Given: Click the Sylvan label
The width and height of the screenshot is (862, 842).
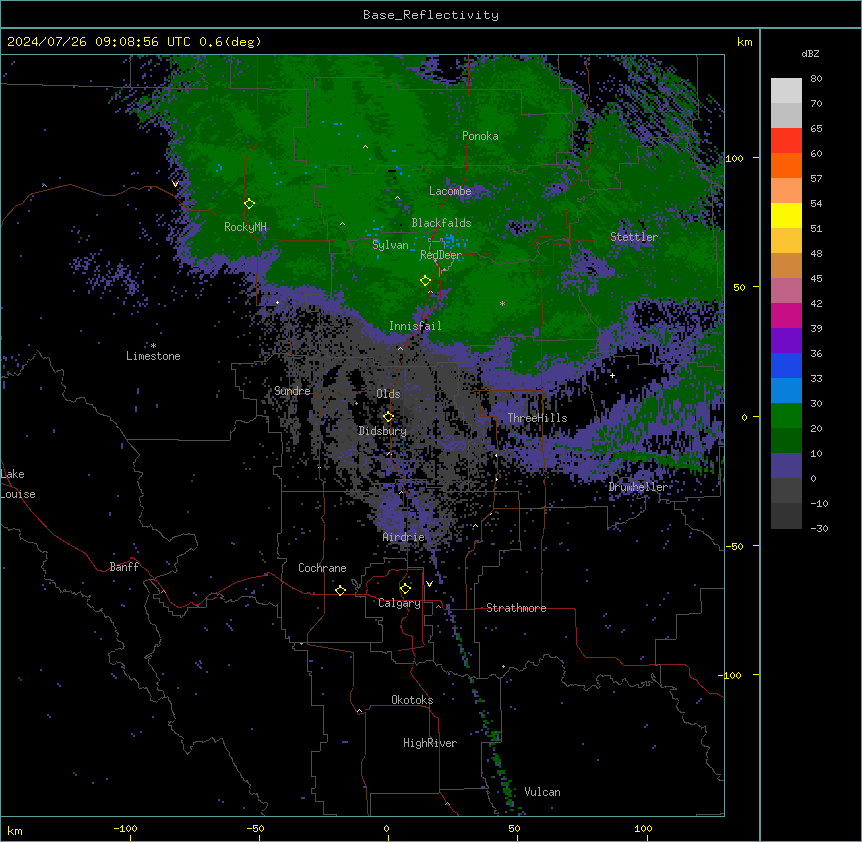Looking at the screenshot, I should click(x=390, y=245).
